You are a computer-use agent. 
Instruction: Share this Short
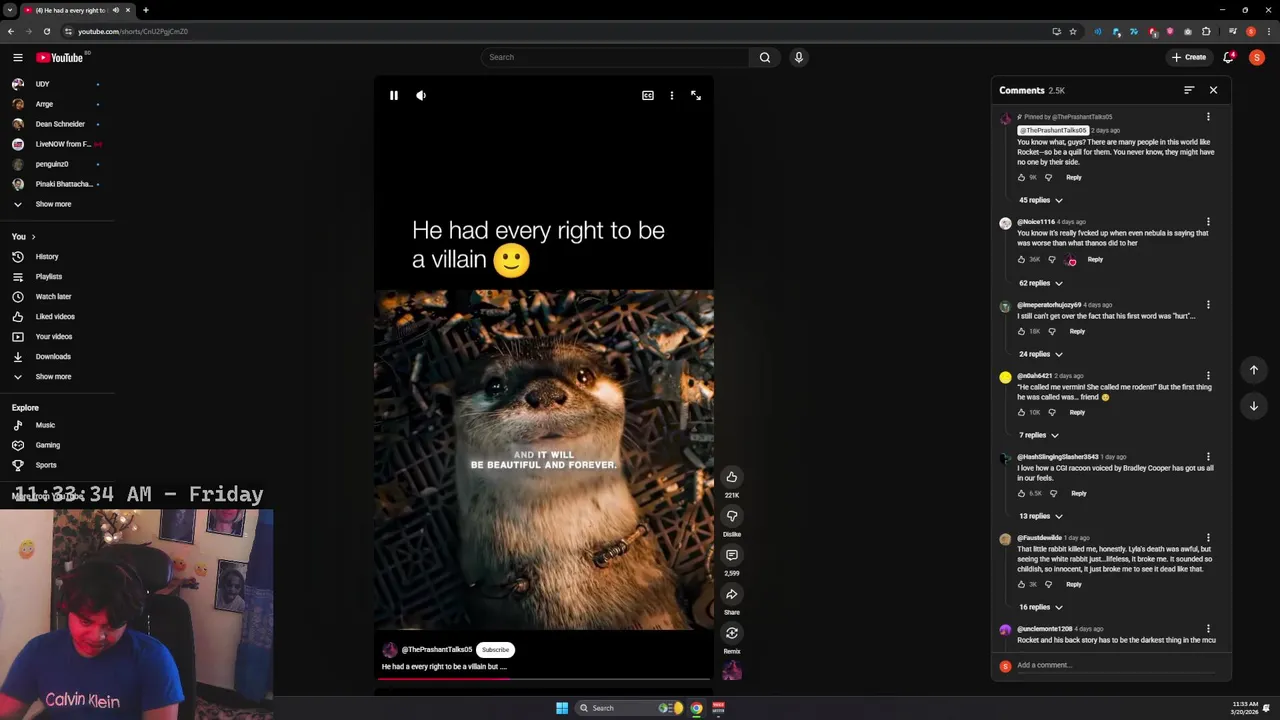[732, 594]
